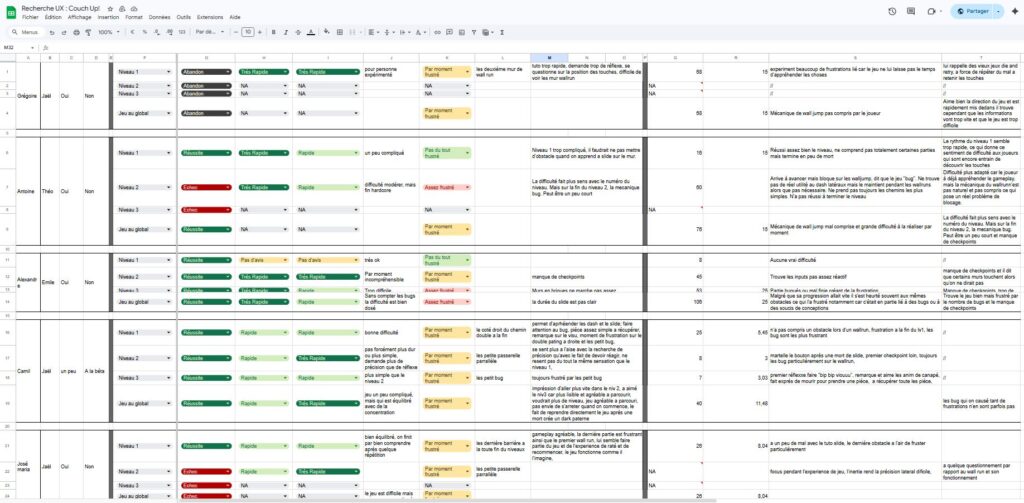Viewport: 1024px width, 503px height.
Task: Open horizontal alignment options
Action: tap(373, 32)
